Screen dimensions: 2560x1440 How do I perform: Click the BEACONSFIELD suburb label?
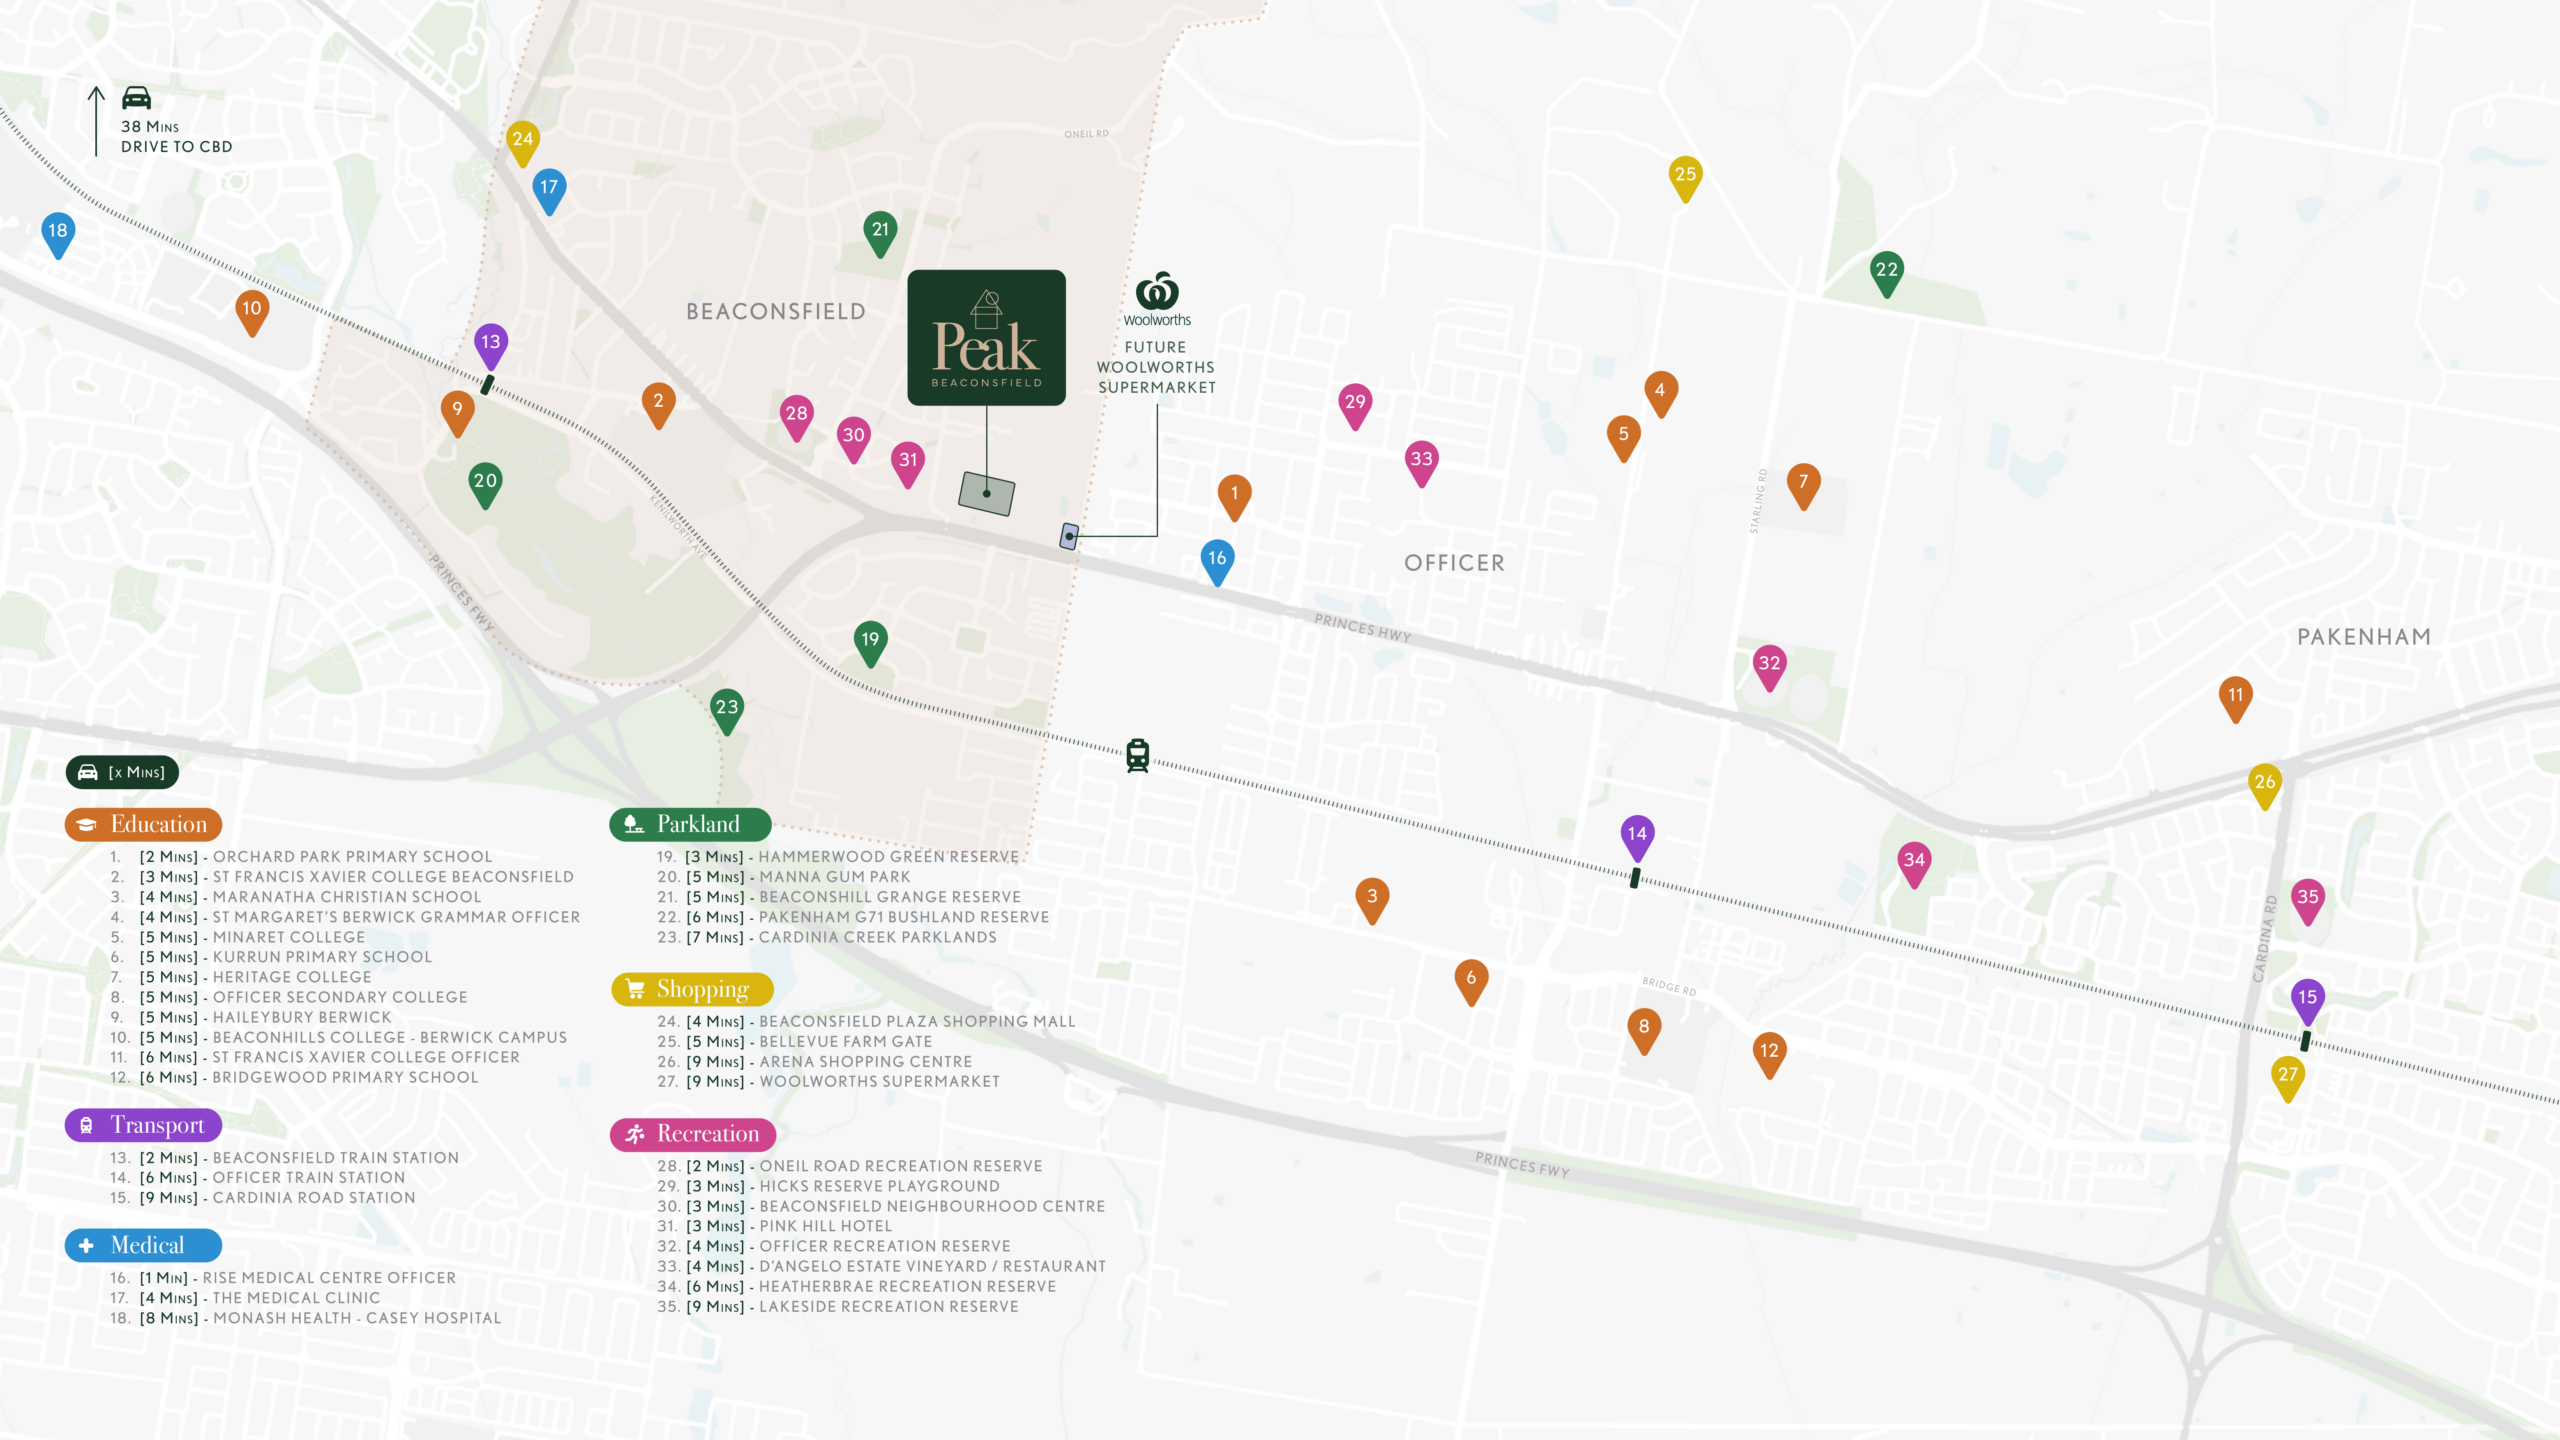pyautogui.click(x=776, y=312)
